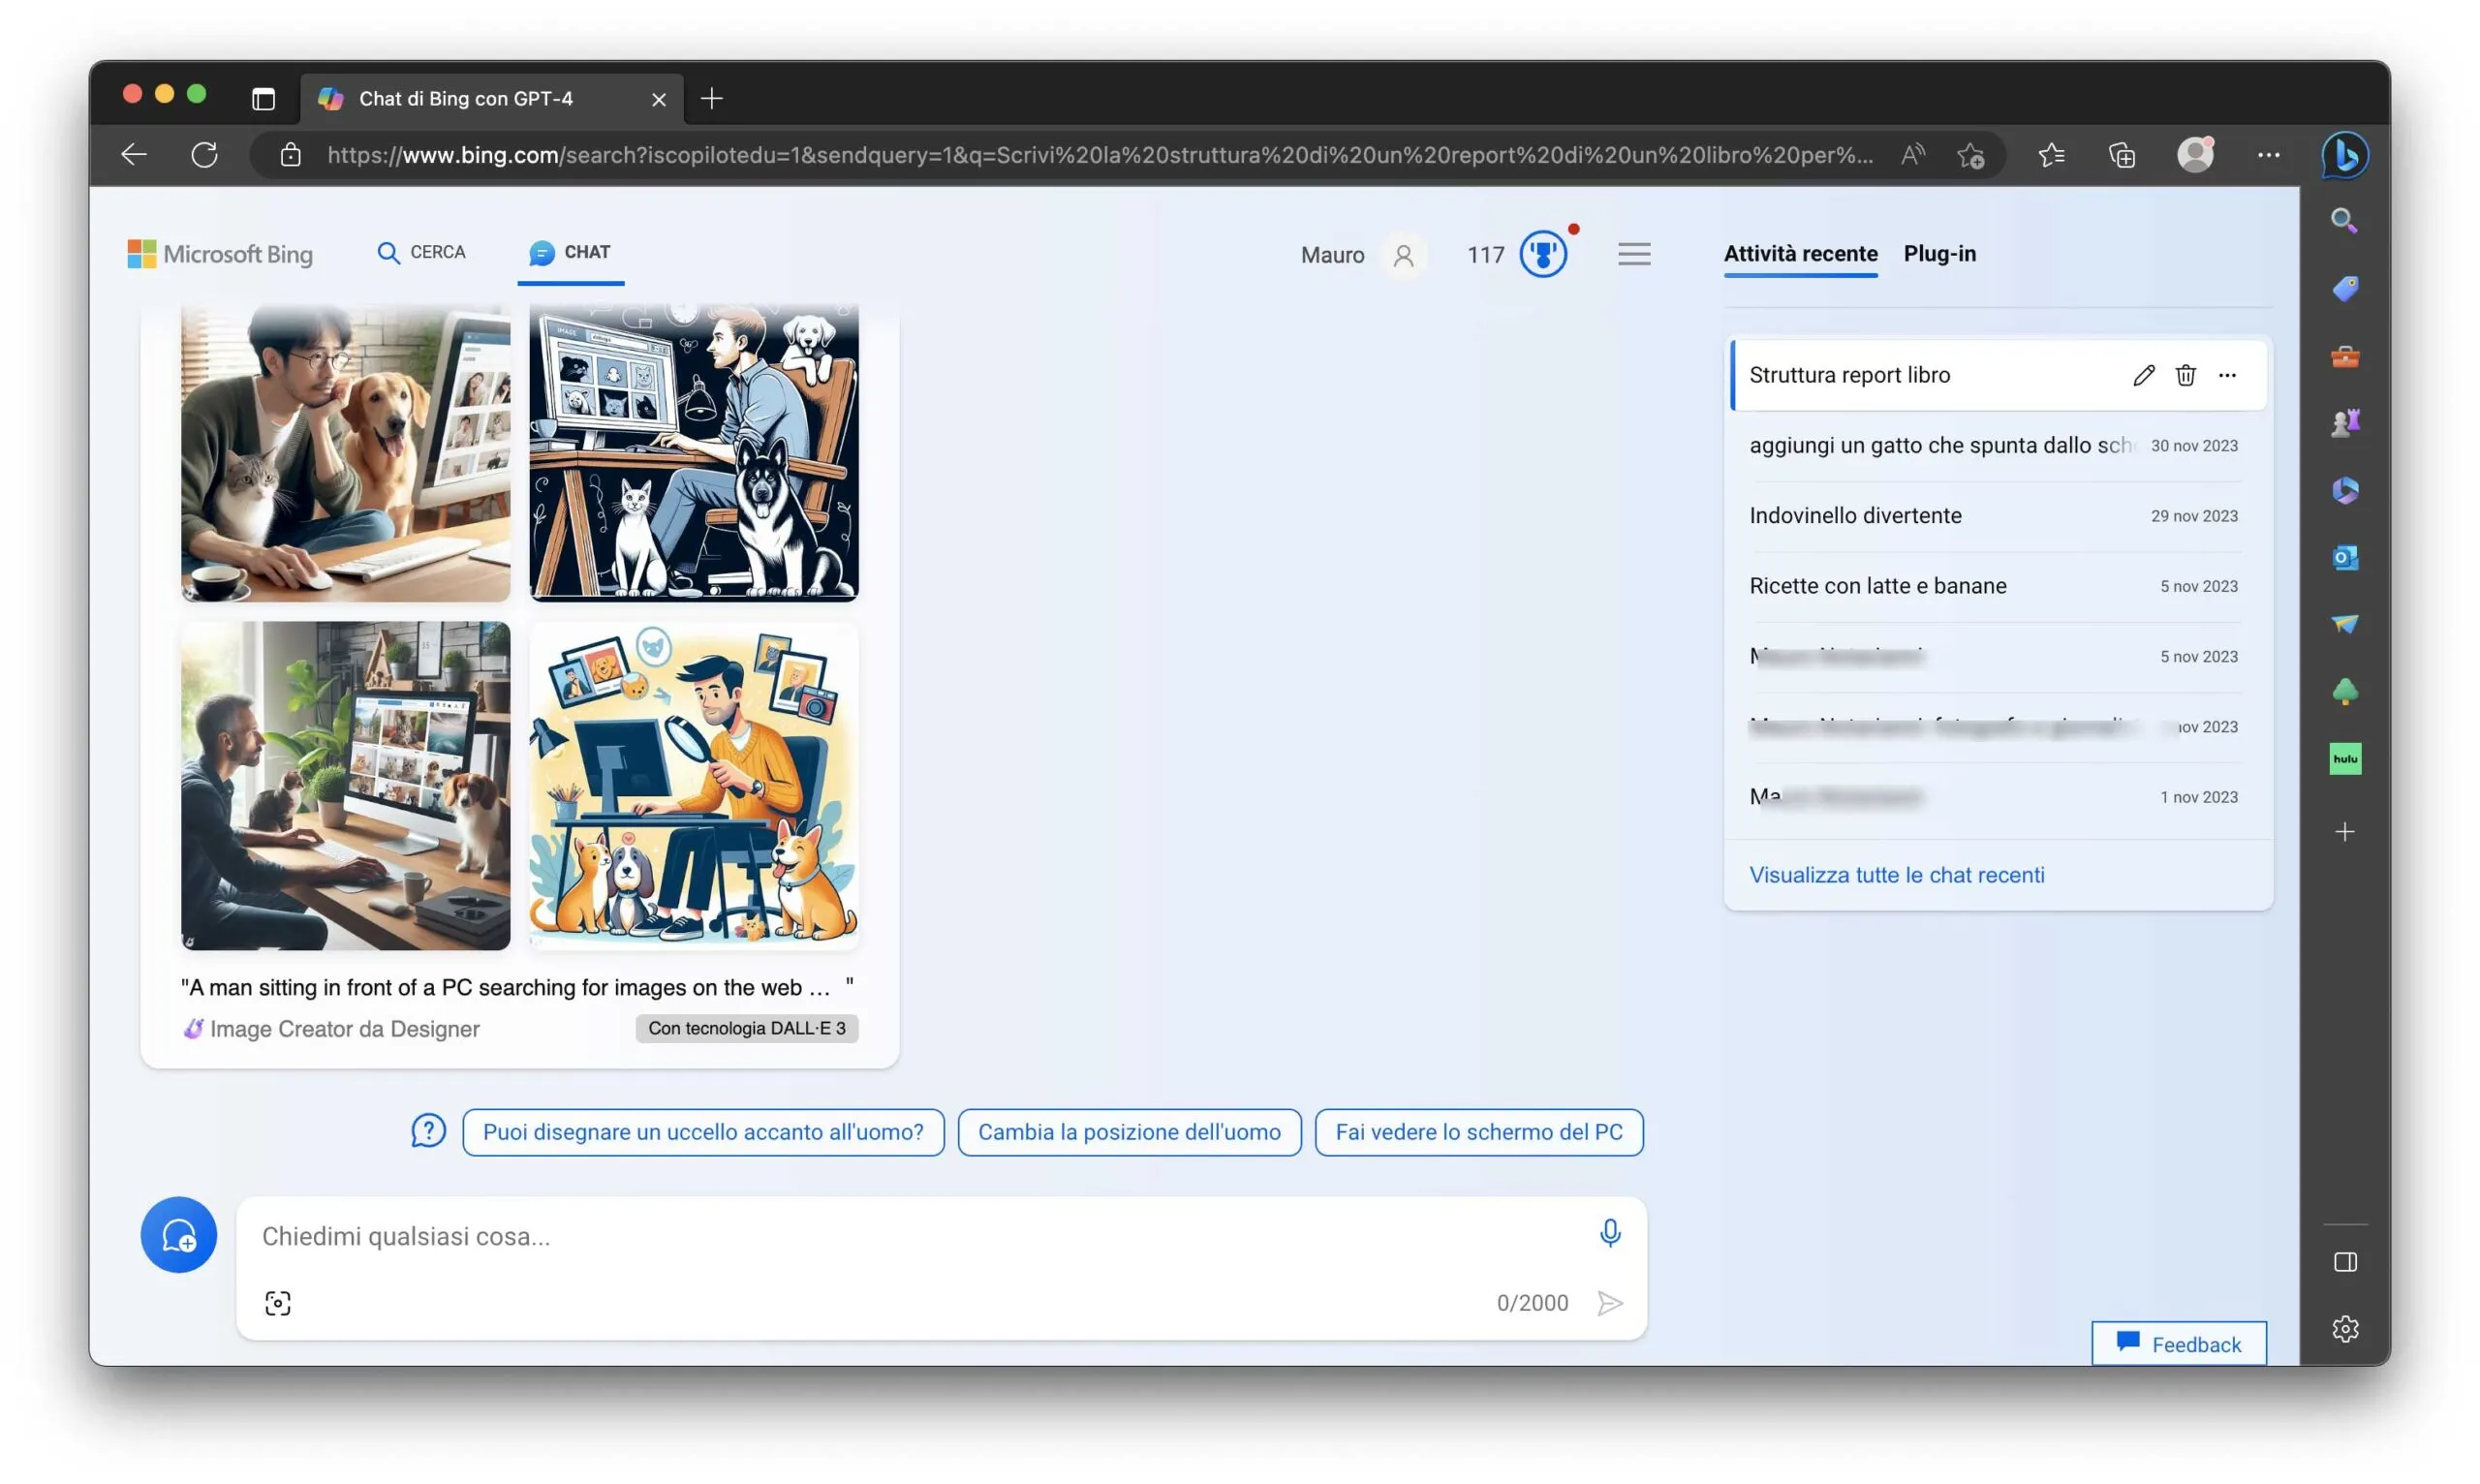
Task: Open more options for 'Struttura report libro'
Action: pyautogui.click(x=2227, y=375)
